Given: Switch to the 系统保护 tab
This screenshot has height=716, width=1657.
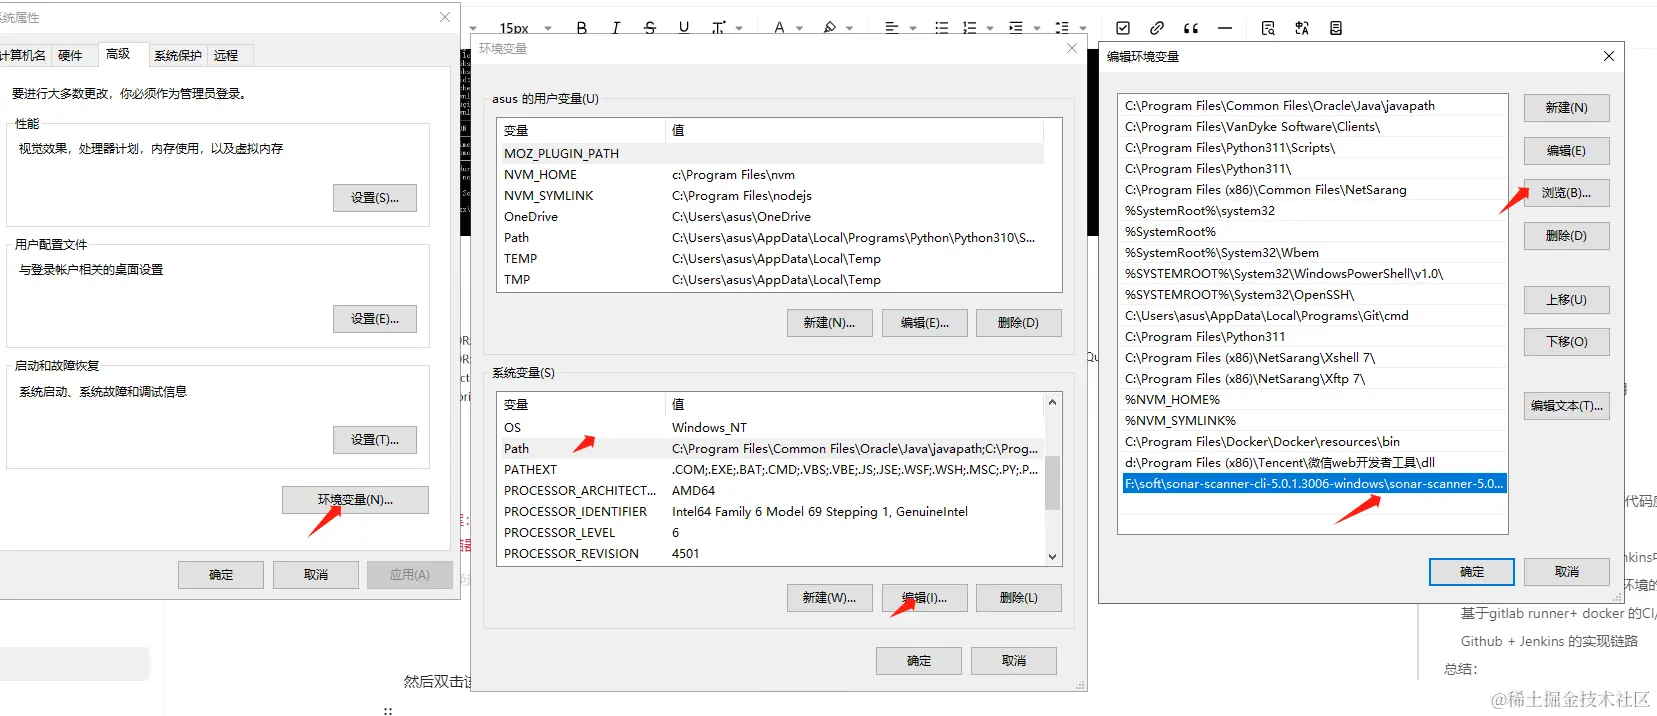Looking at the screenshot, I should (x=178, y=55).
